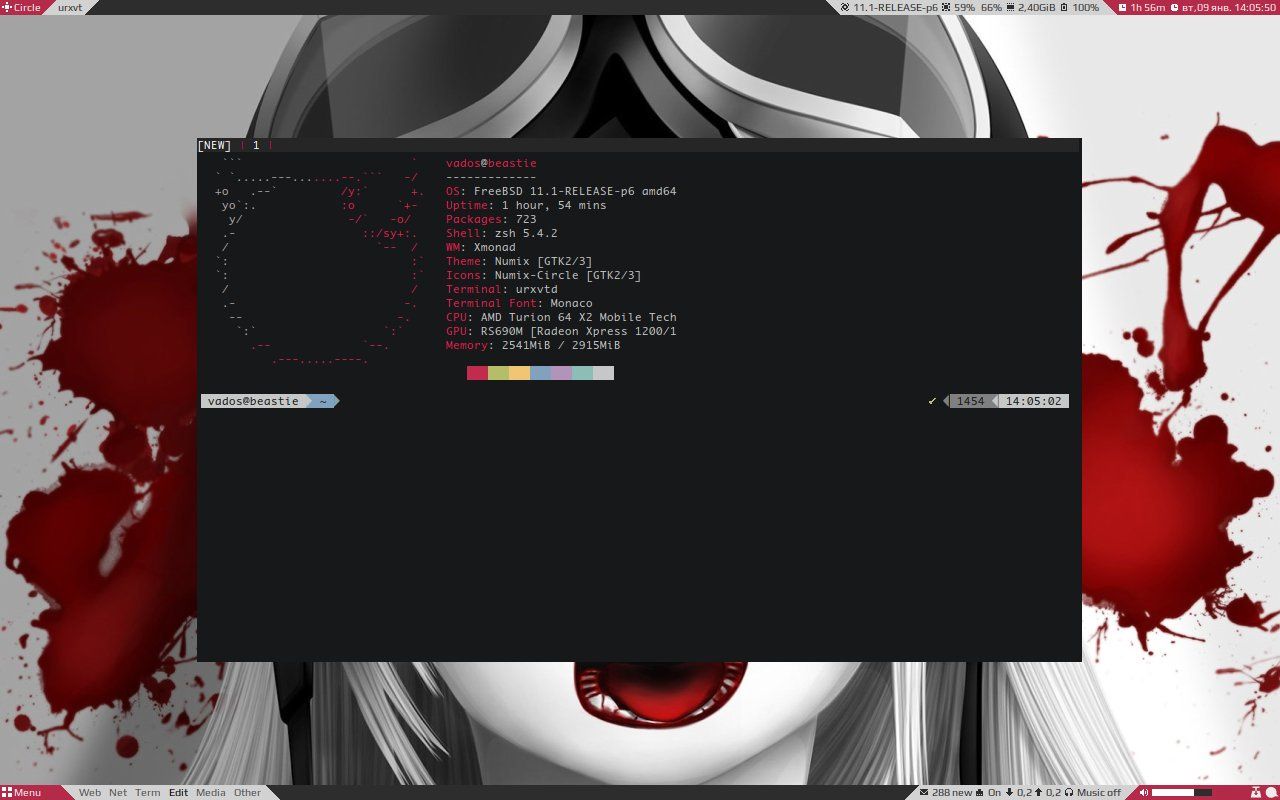Click the 66% usage value
Image resolution: width=1280 pixels, height=800 pixels.
(991, 7)
